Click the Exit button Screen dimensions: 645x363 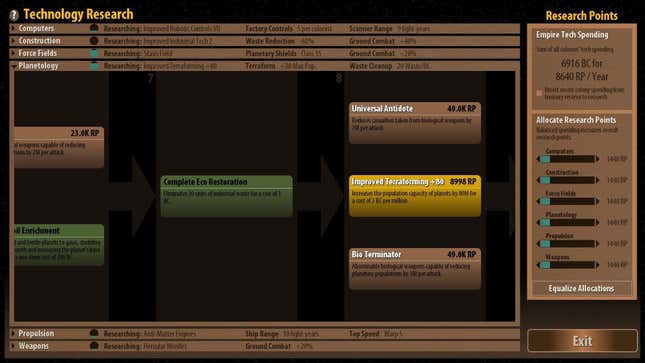582,341
